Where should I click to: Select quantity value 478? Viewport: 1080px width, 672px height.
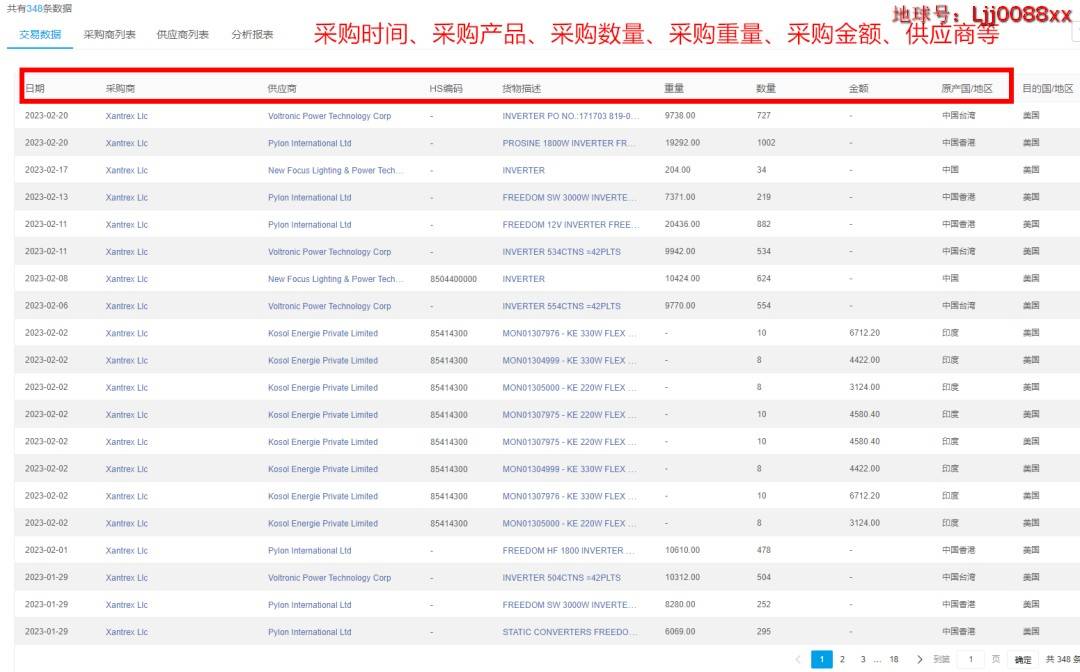(763, 549)
